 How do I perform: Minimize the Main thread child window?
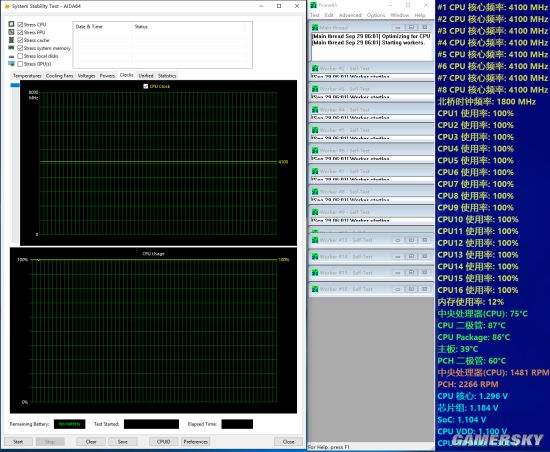point(397,27)
